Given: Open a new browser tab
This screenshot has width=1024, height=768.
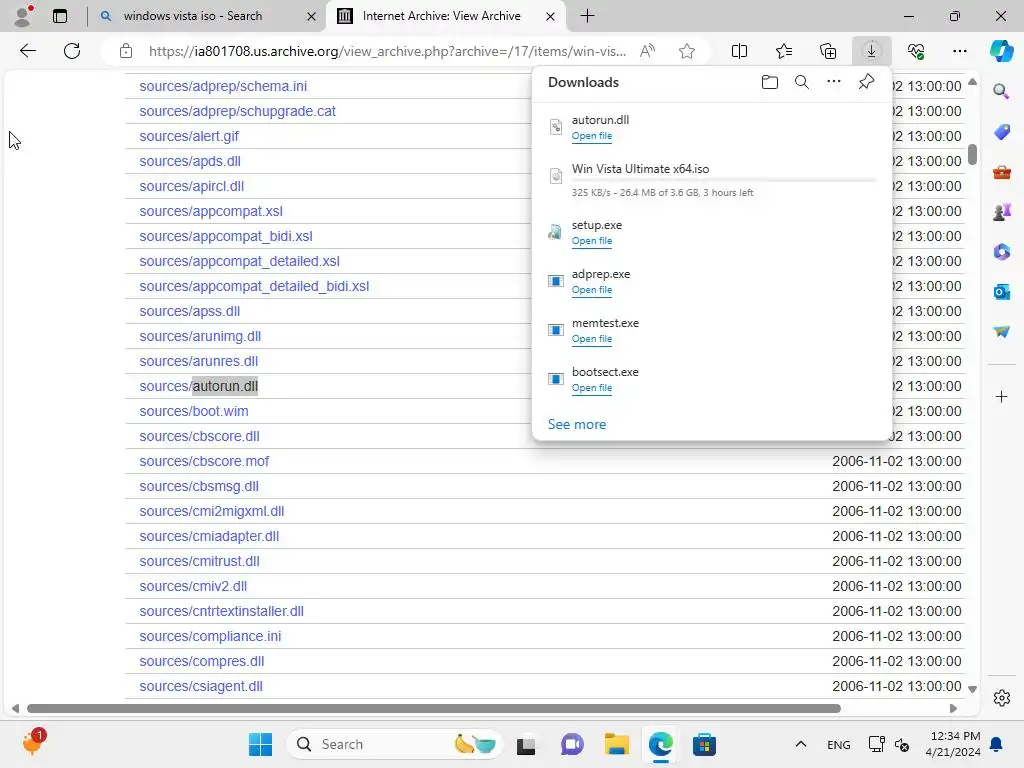Looking at the screenshot, I should 587,16.
